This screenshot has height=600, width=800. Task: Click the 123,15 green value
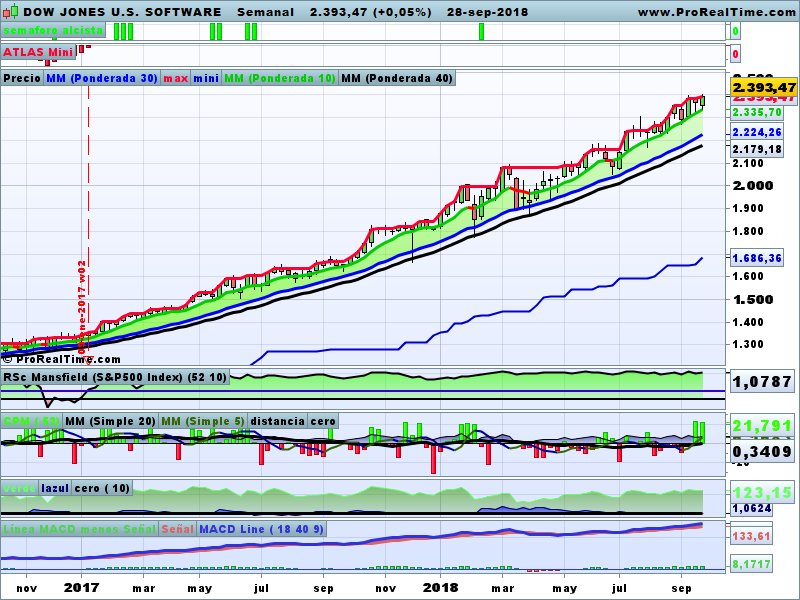tap(762, 492)
